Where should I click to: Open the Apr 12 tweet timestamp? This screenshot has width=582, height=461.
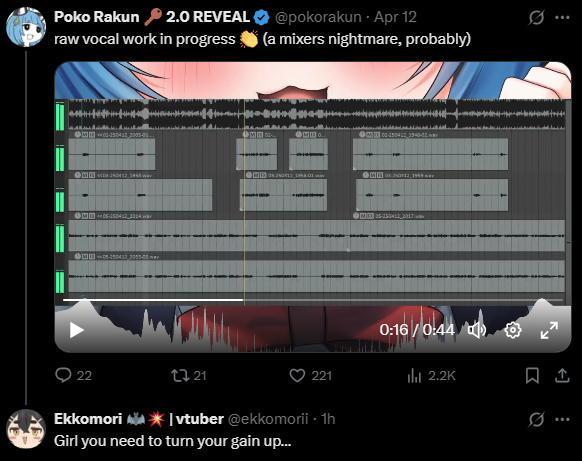395,17
